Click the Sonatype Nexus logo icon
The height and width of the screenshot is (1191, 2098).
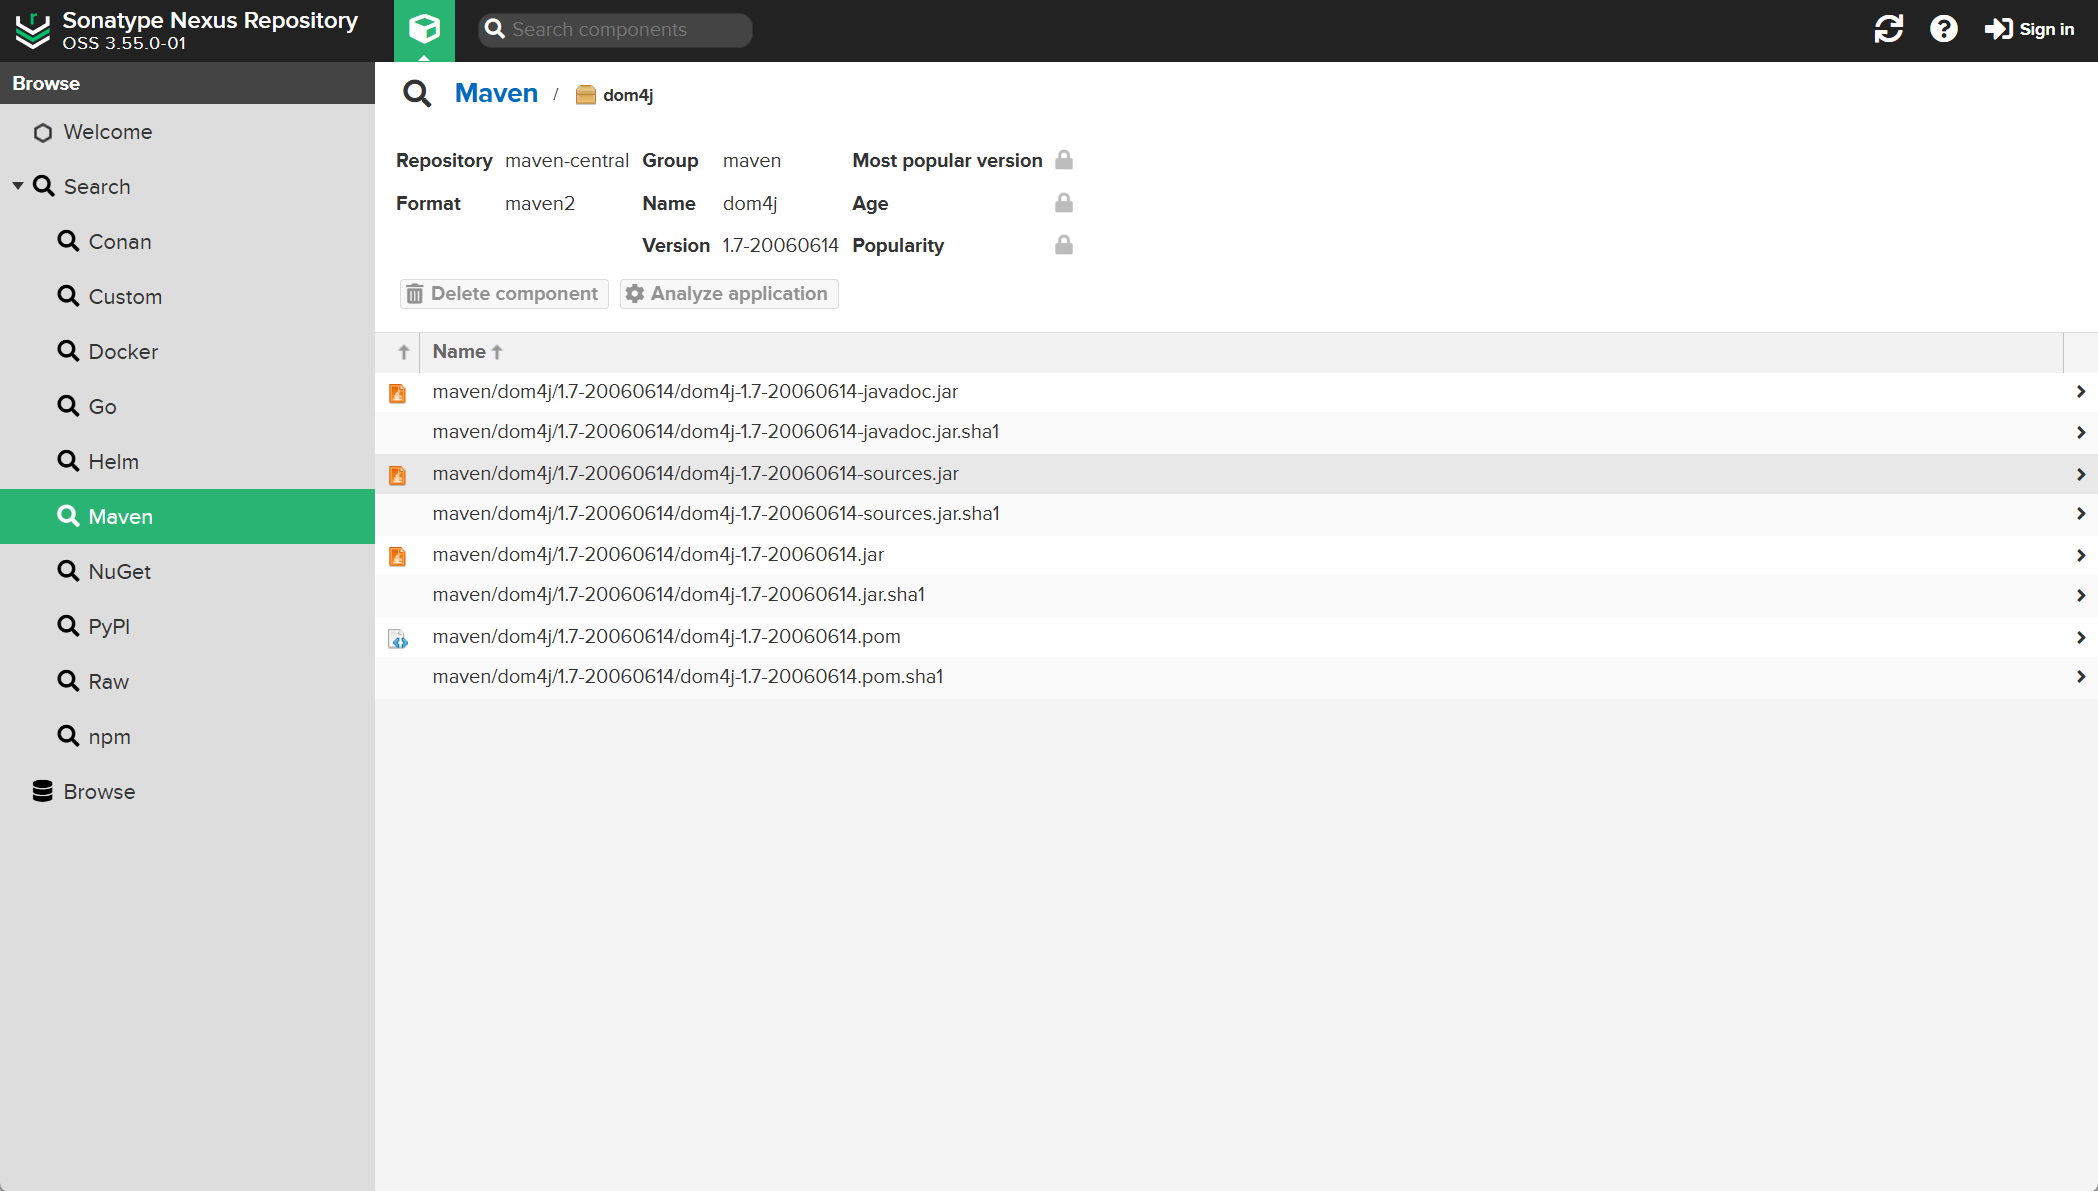coord(32,30)
